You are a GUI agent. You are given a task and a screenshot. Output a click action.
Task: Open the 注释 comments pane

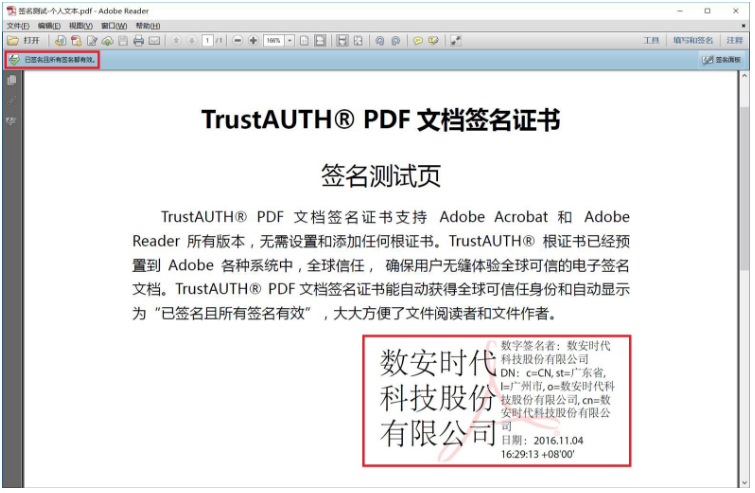734,41
